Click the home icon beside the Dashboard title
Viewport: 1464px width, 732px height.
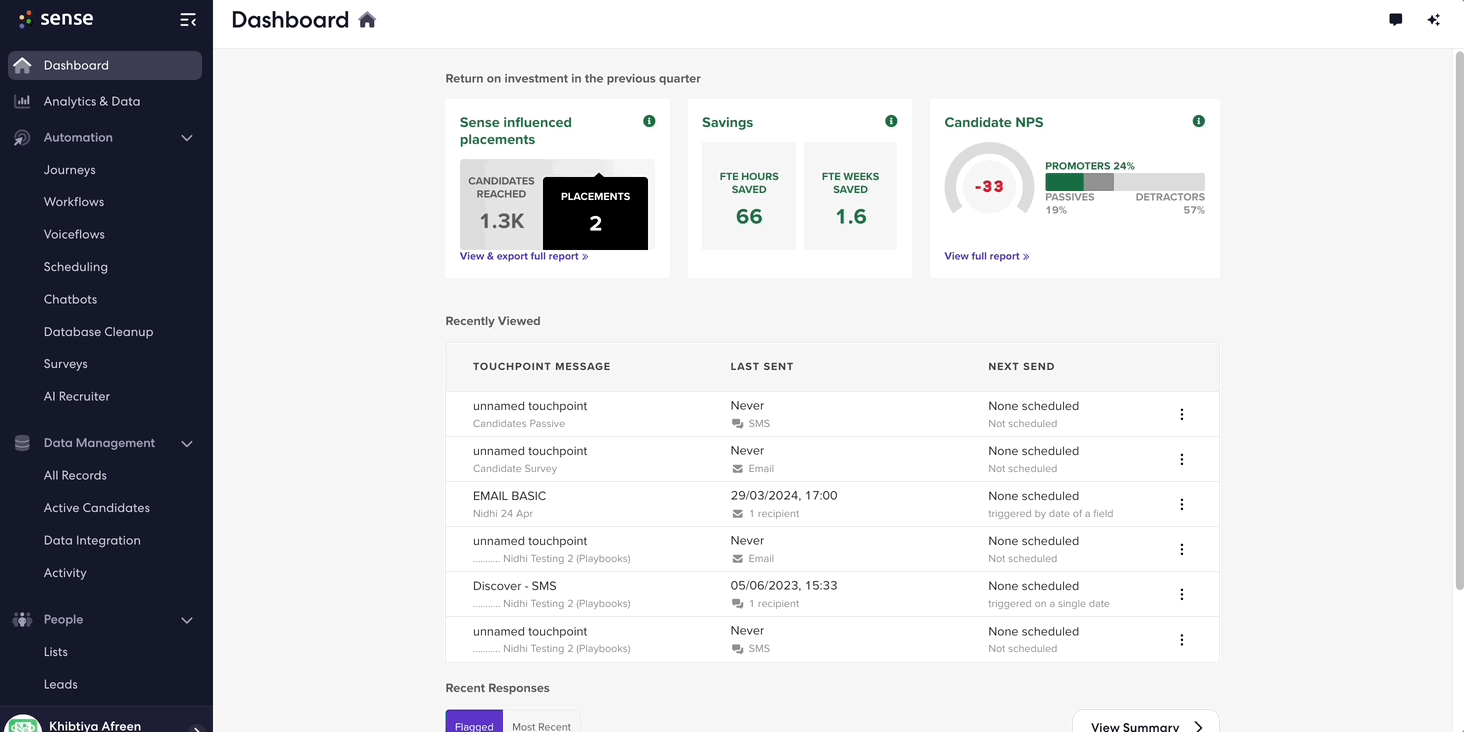click(367, 20)
